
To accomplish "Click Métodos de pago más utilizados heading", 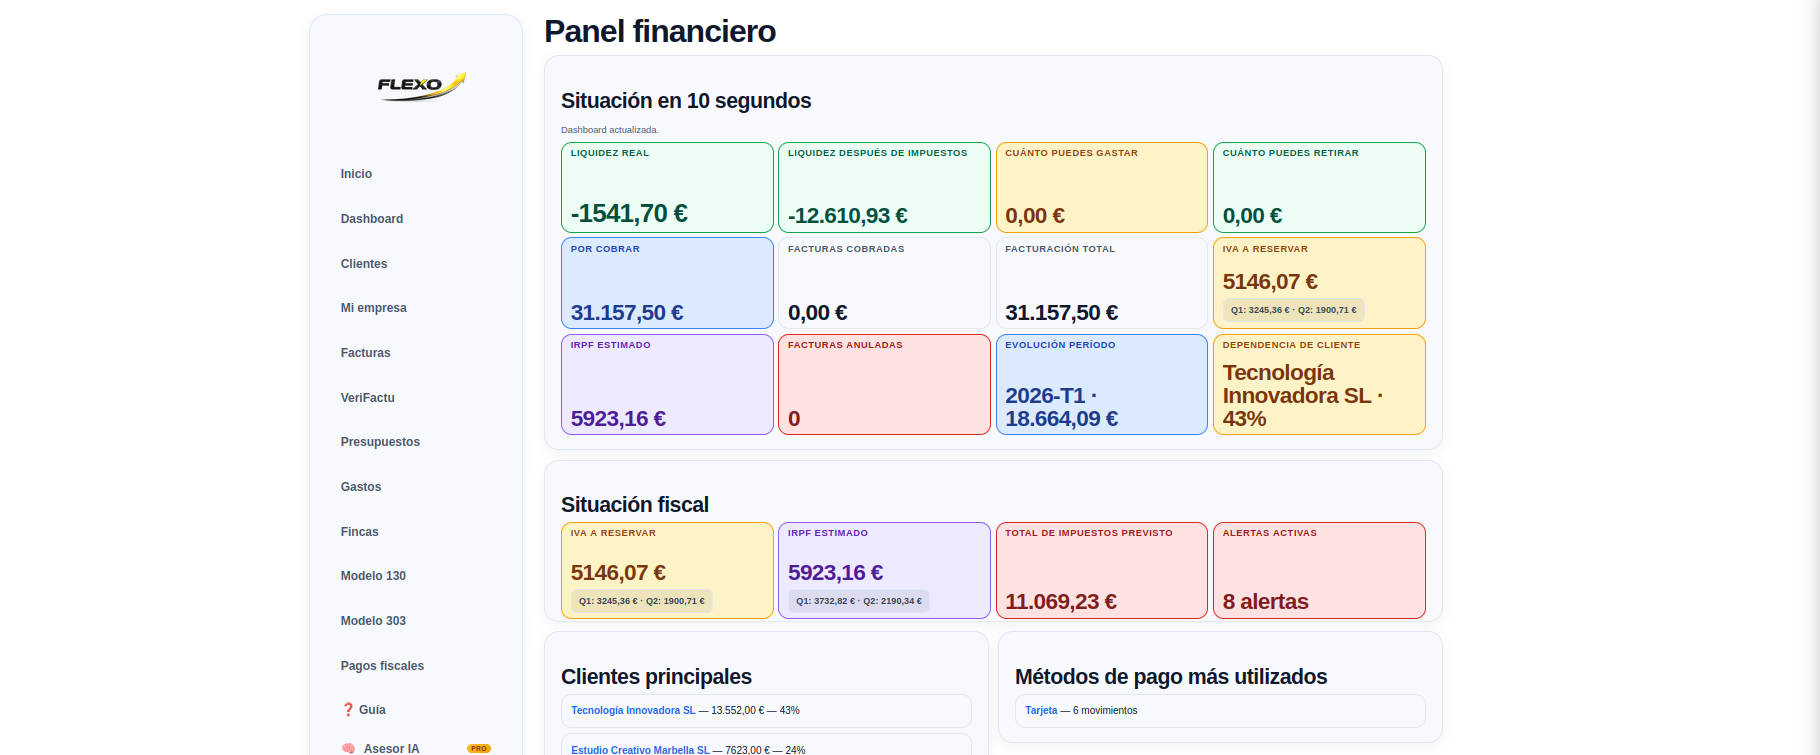I will (1171, 677).
